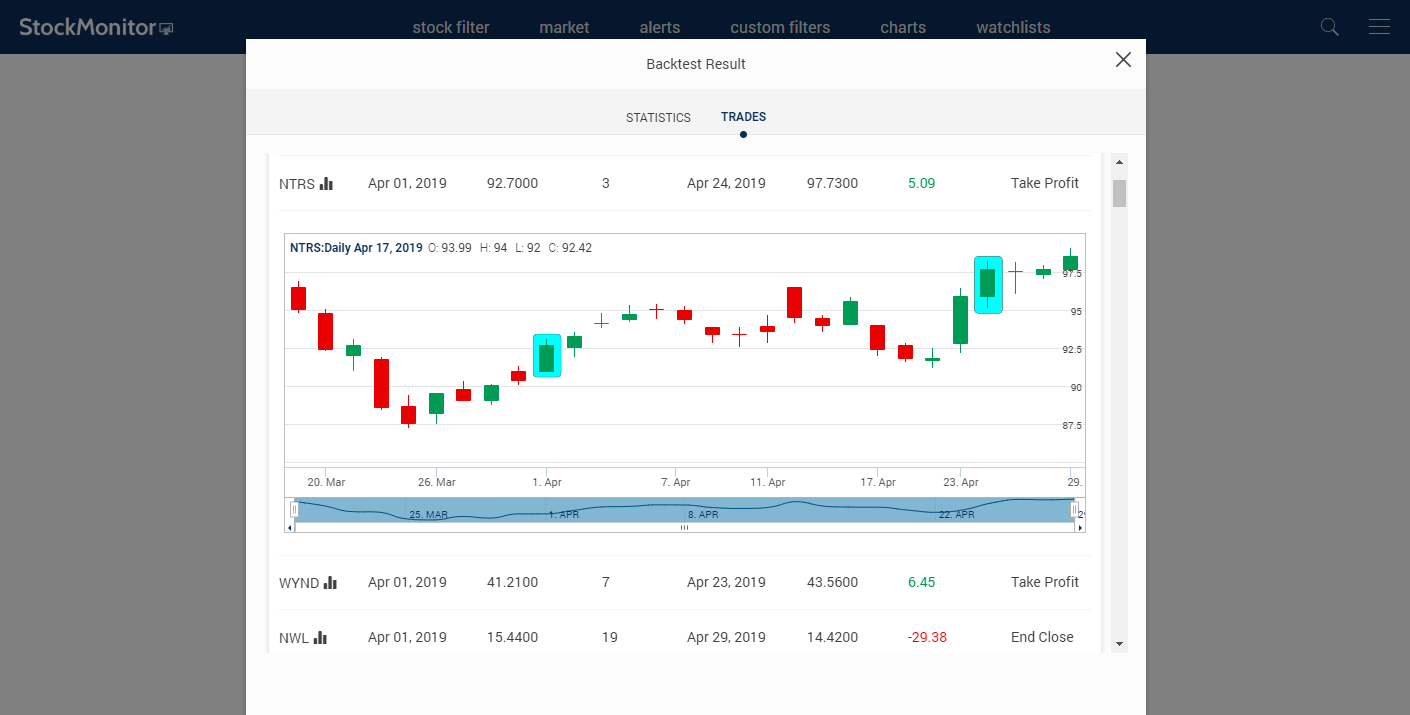Click the highlighted Apr 24 exit candle
The height and width of the screenshot is (715, 1410).
coord(988,285)
